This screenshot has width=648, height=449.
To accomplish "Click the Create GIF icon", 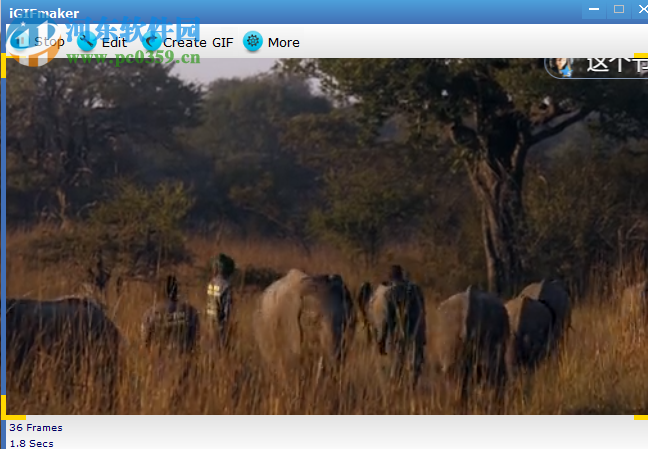I will [152, 42].
